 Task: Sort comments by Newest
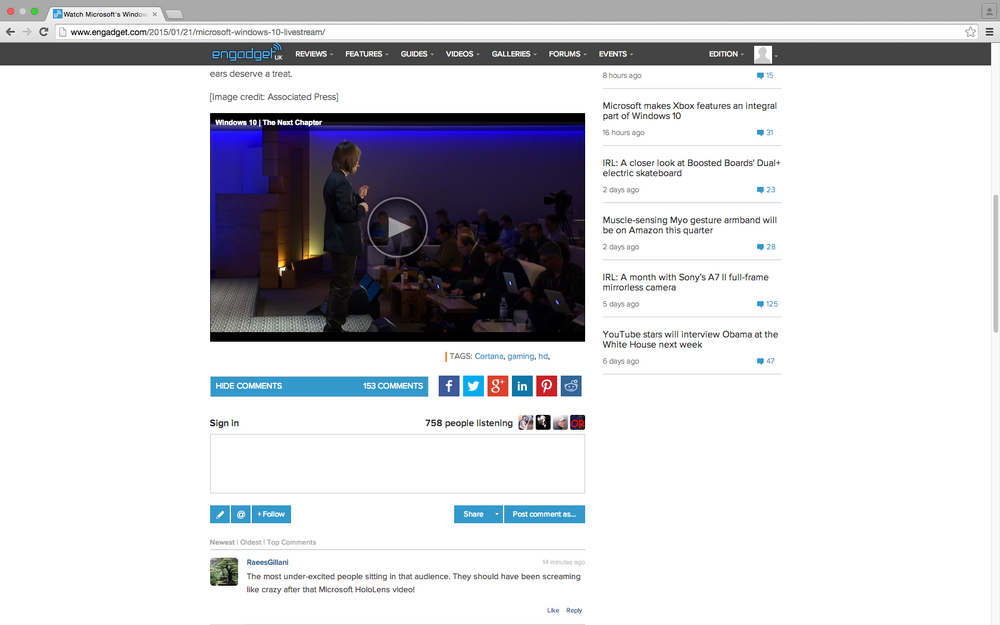(222, 542)
